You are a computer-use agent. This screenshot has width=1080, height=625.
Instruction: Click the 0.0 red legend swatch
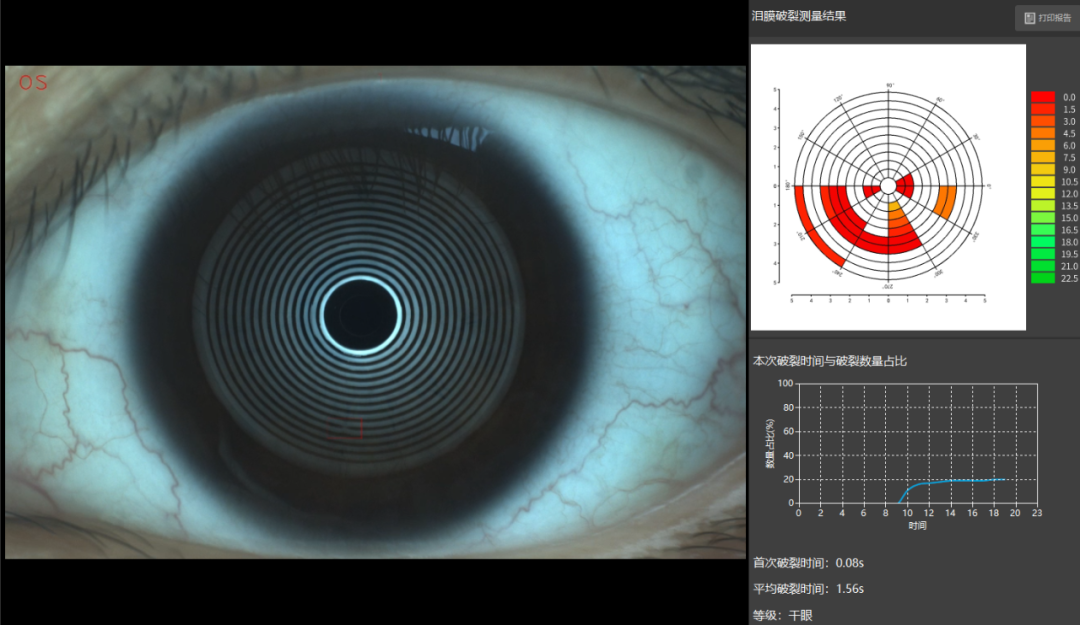point(1043,97)
